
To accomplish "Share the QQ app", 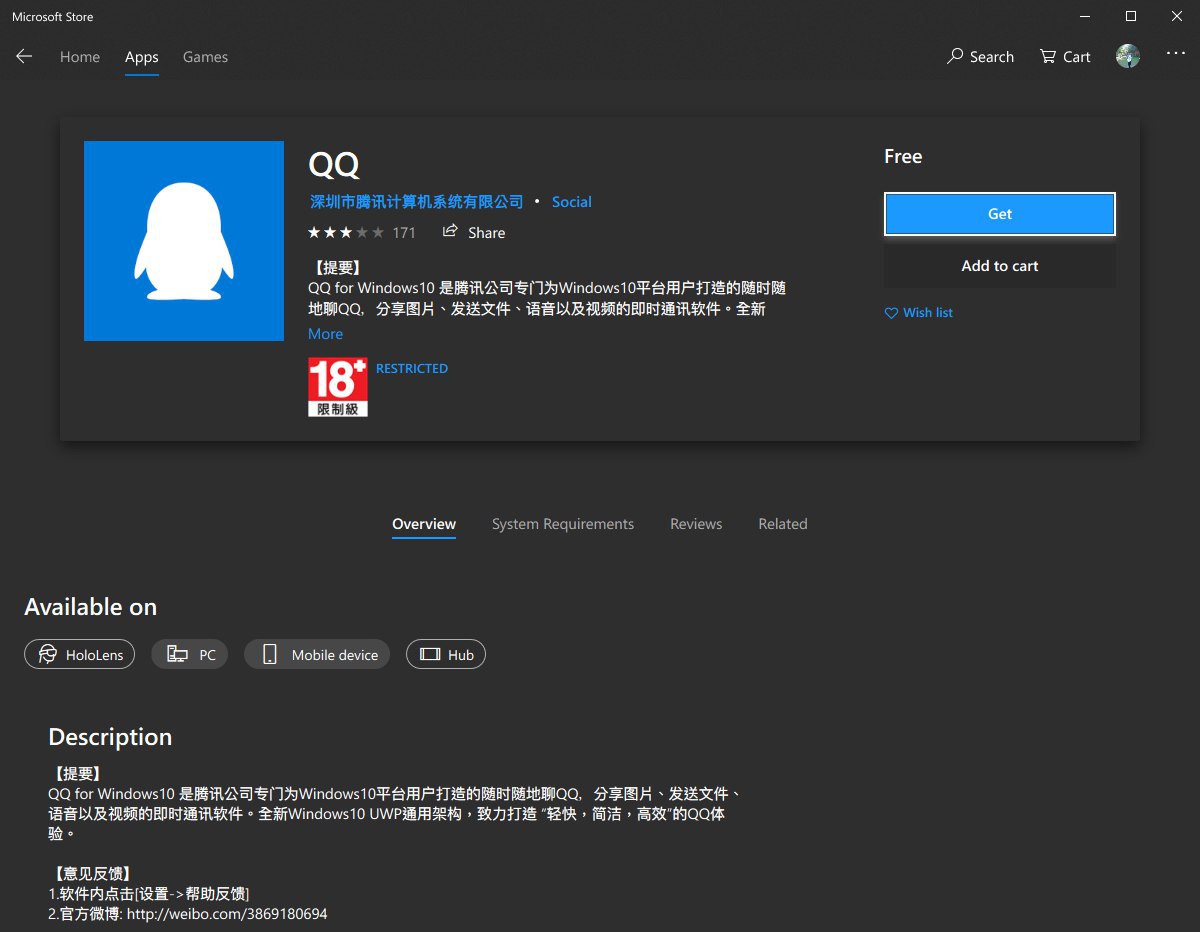I will coord(474,232).
